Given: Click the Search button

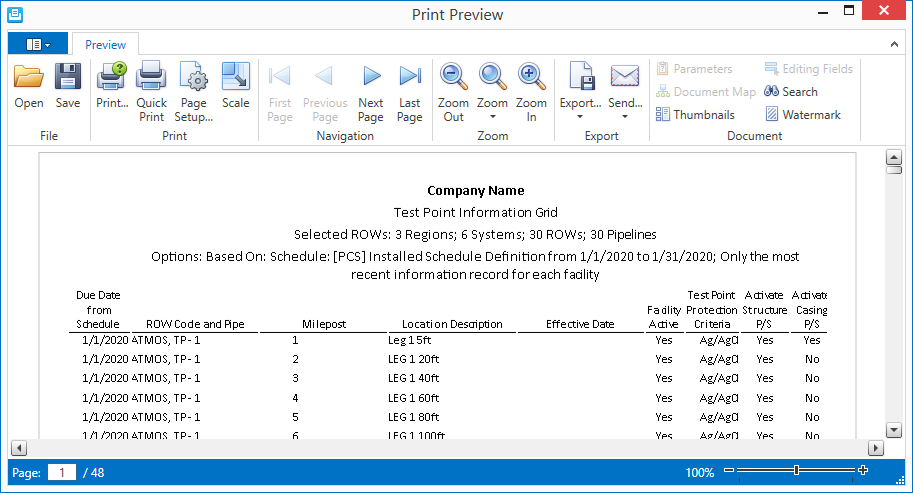Looking at the screenshot, I should pos(791,92).
